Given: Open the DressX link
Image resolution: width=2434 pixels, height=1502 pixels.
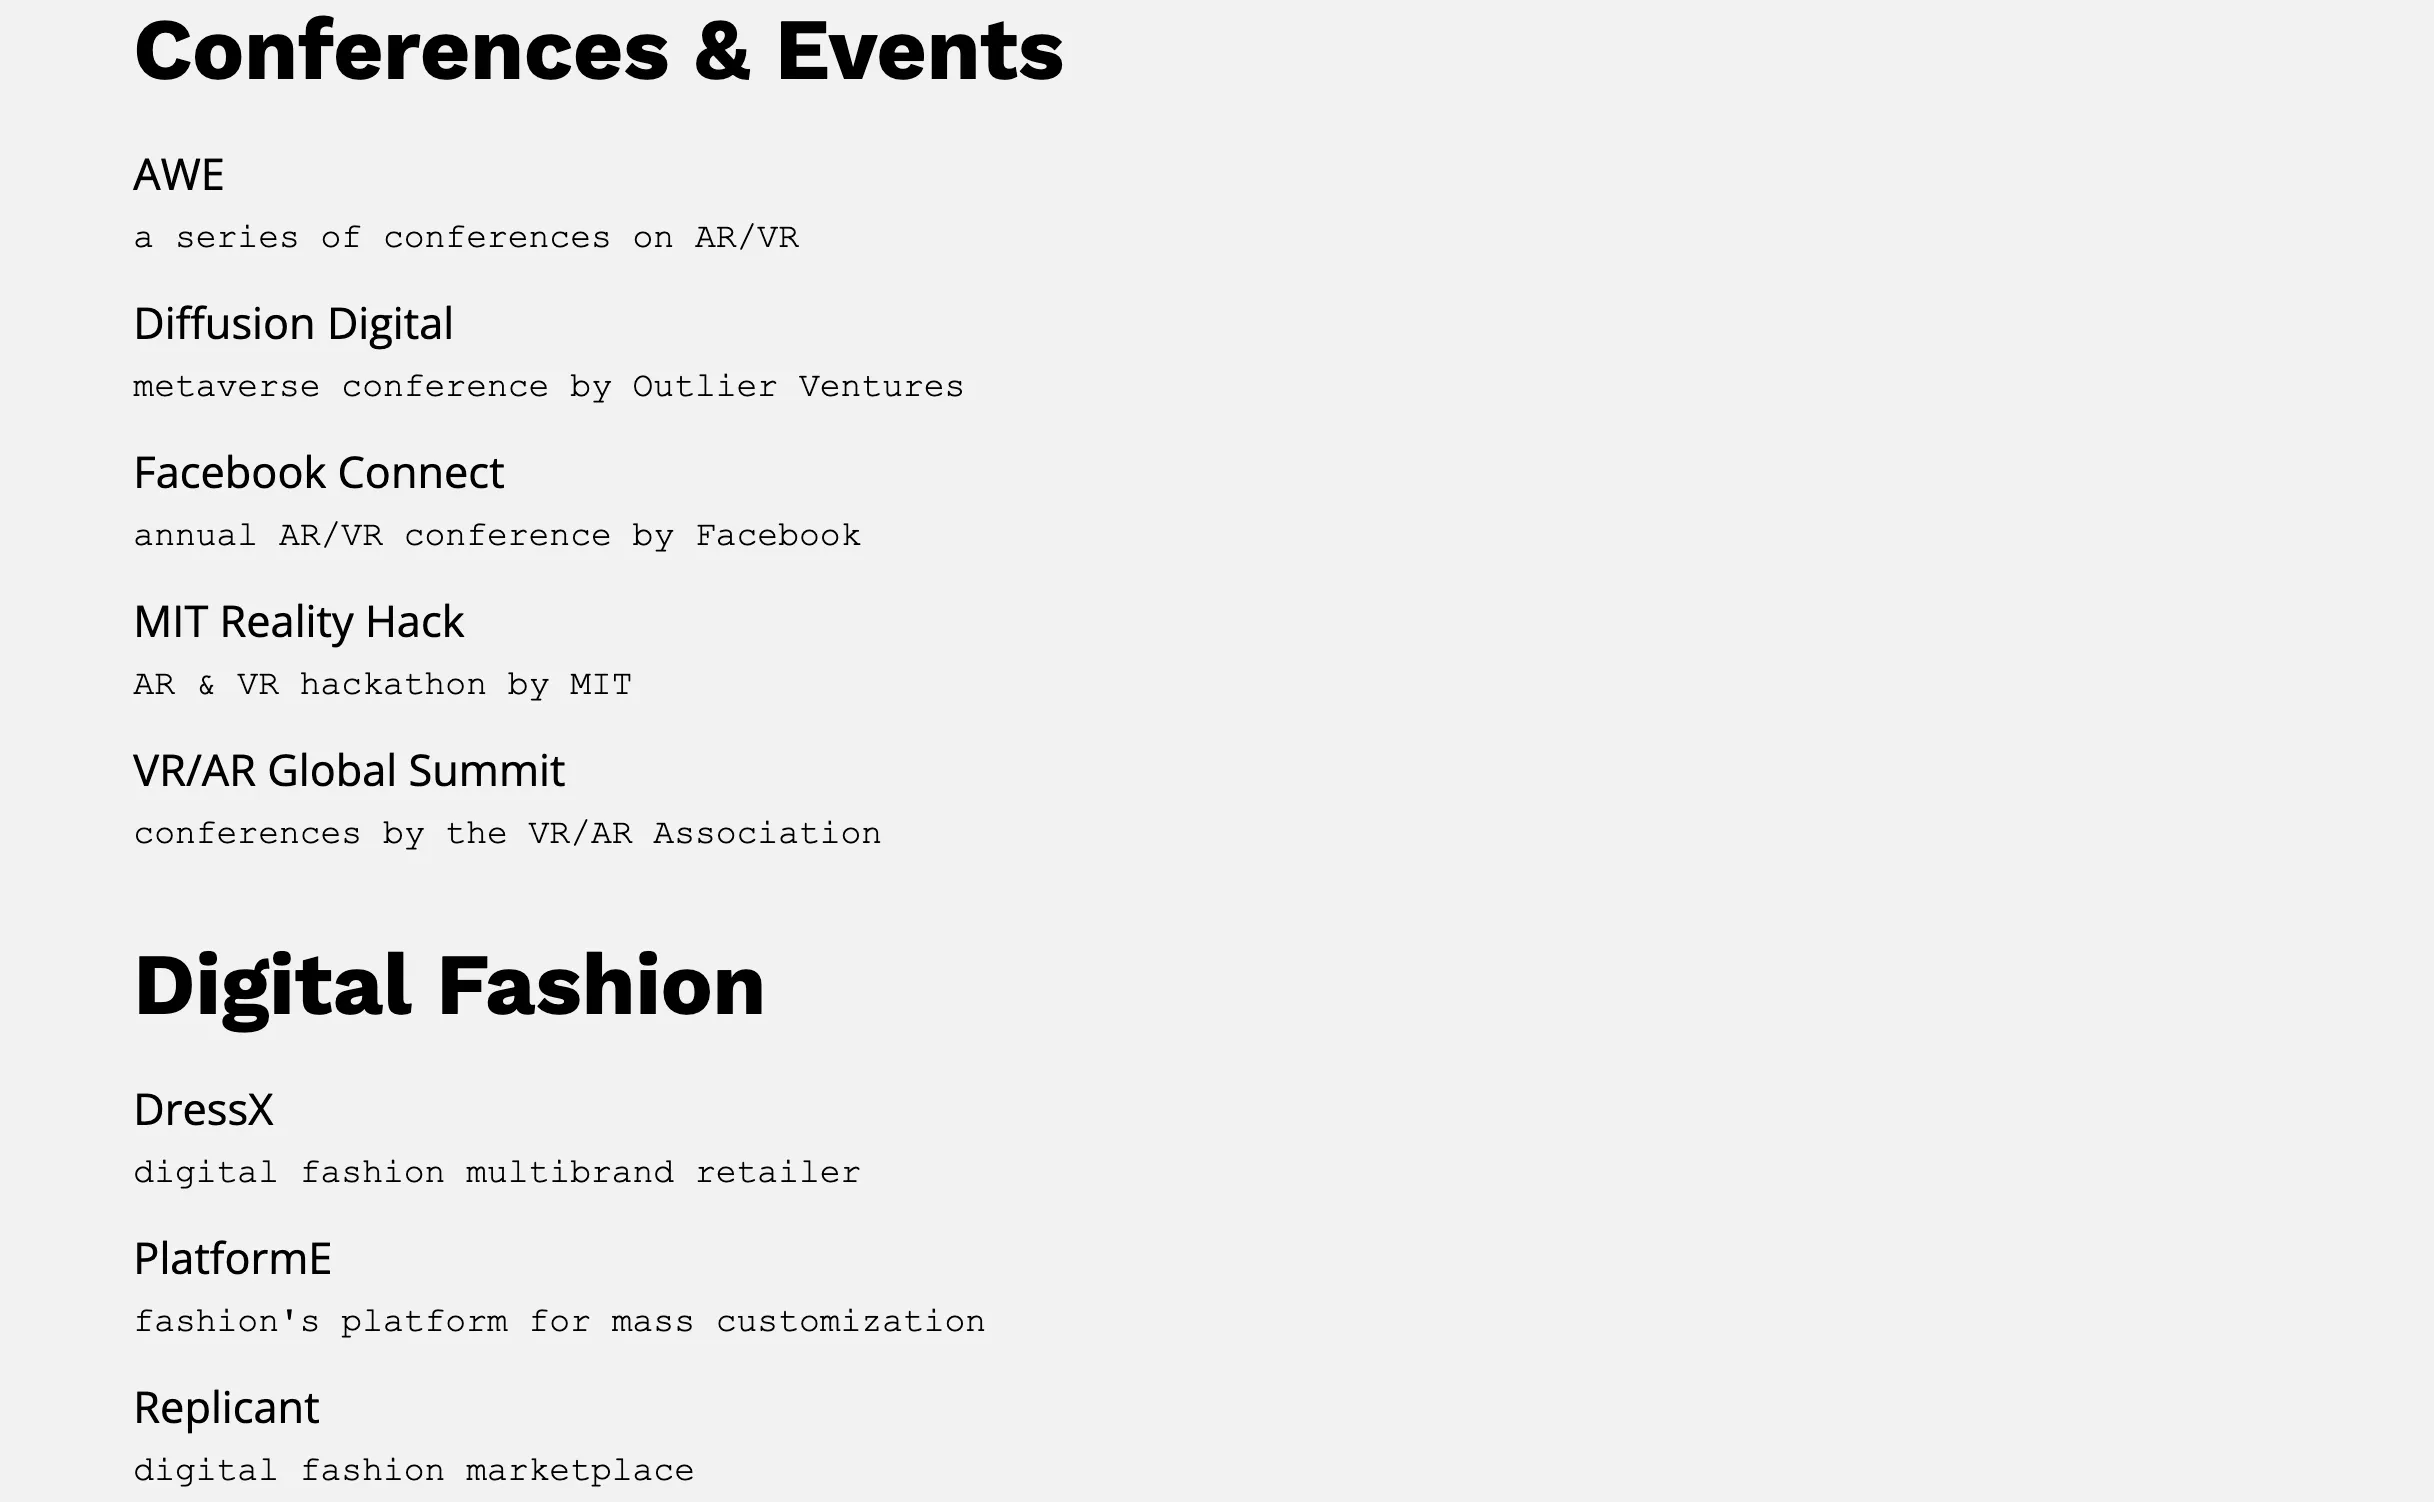Looking at the screenshot, I should click(x=204, y=1110).
